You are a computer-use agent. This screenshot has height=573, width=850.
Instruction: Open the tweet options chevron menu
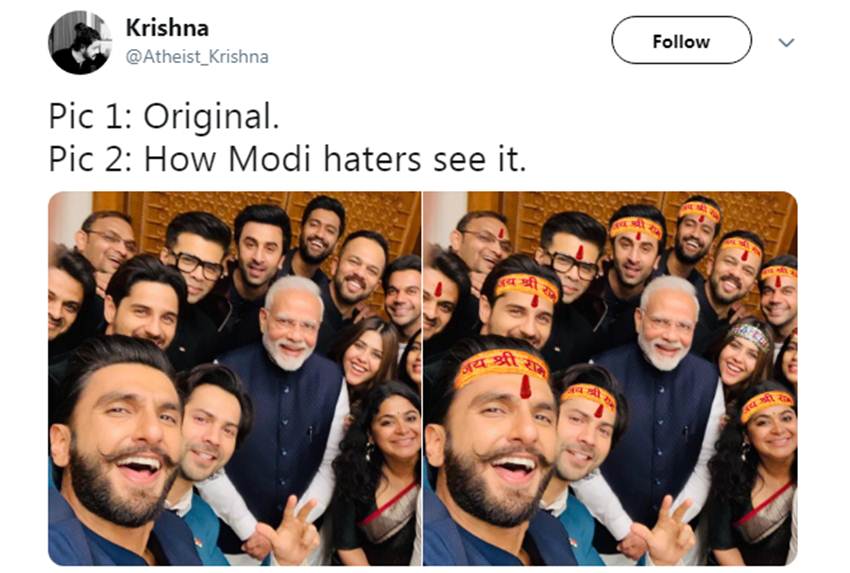click(x=786, y=42)
